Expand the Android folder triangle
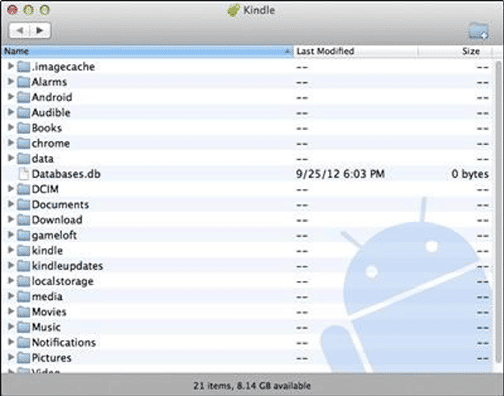This screenshot has height=396, width=504. tap(11, 97)
